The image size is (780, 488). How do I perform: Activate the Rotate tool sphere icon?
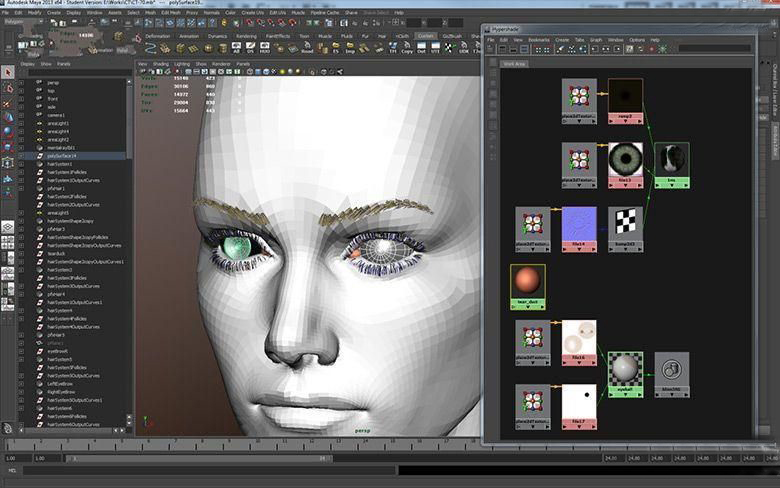[x=7, y=132]
